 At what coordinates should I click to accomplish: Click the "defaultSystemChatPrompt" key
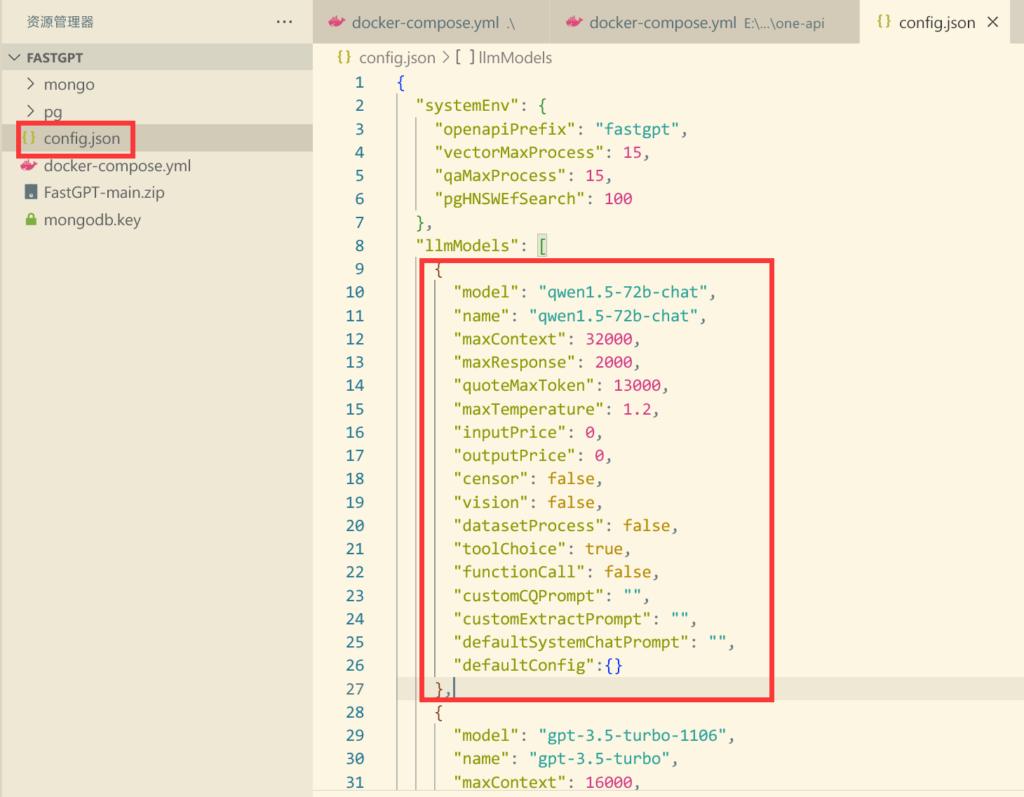coord(571,642)
